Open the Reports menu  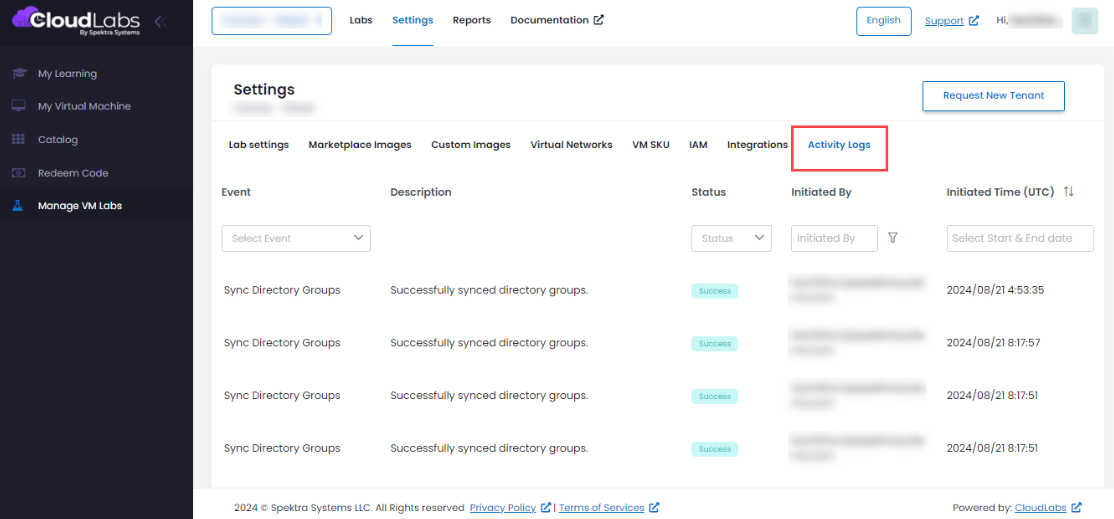tap(472, 20)
